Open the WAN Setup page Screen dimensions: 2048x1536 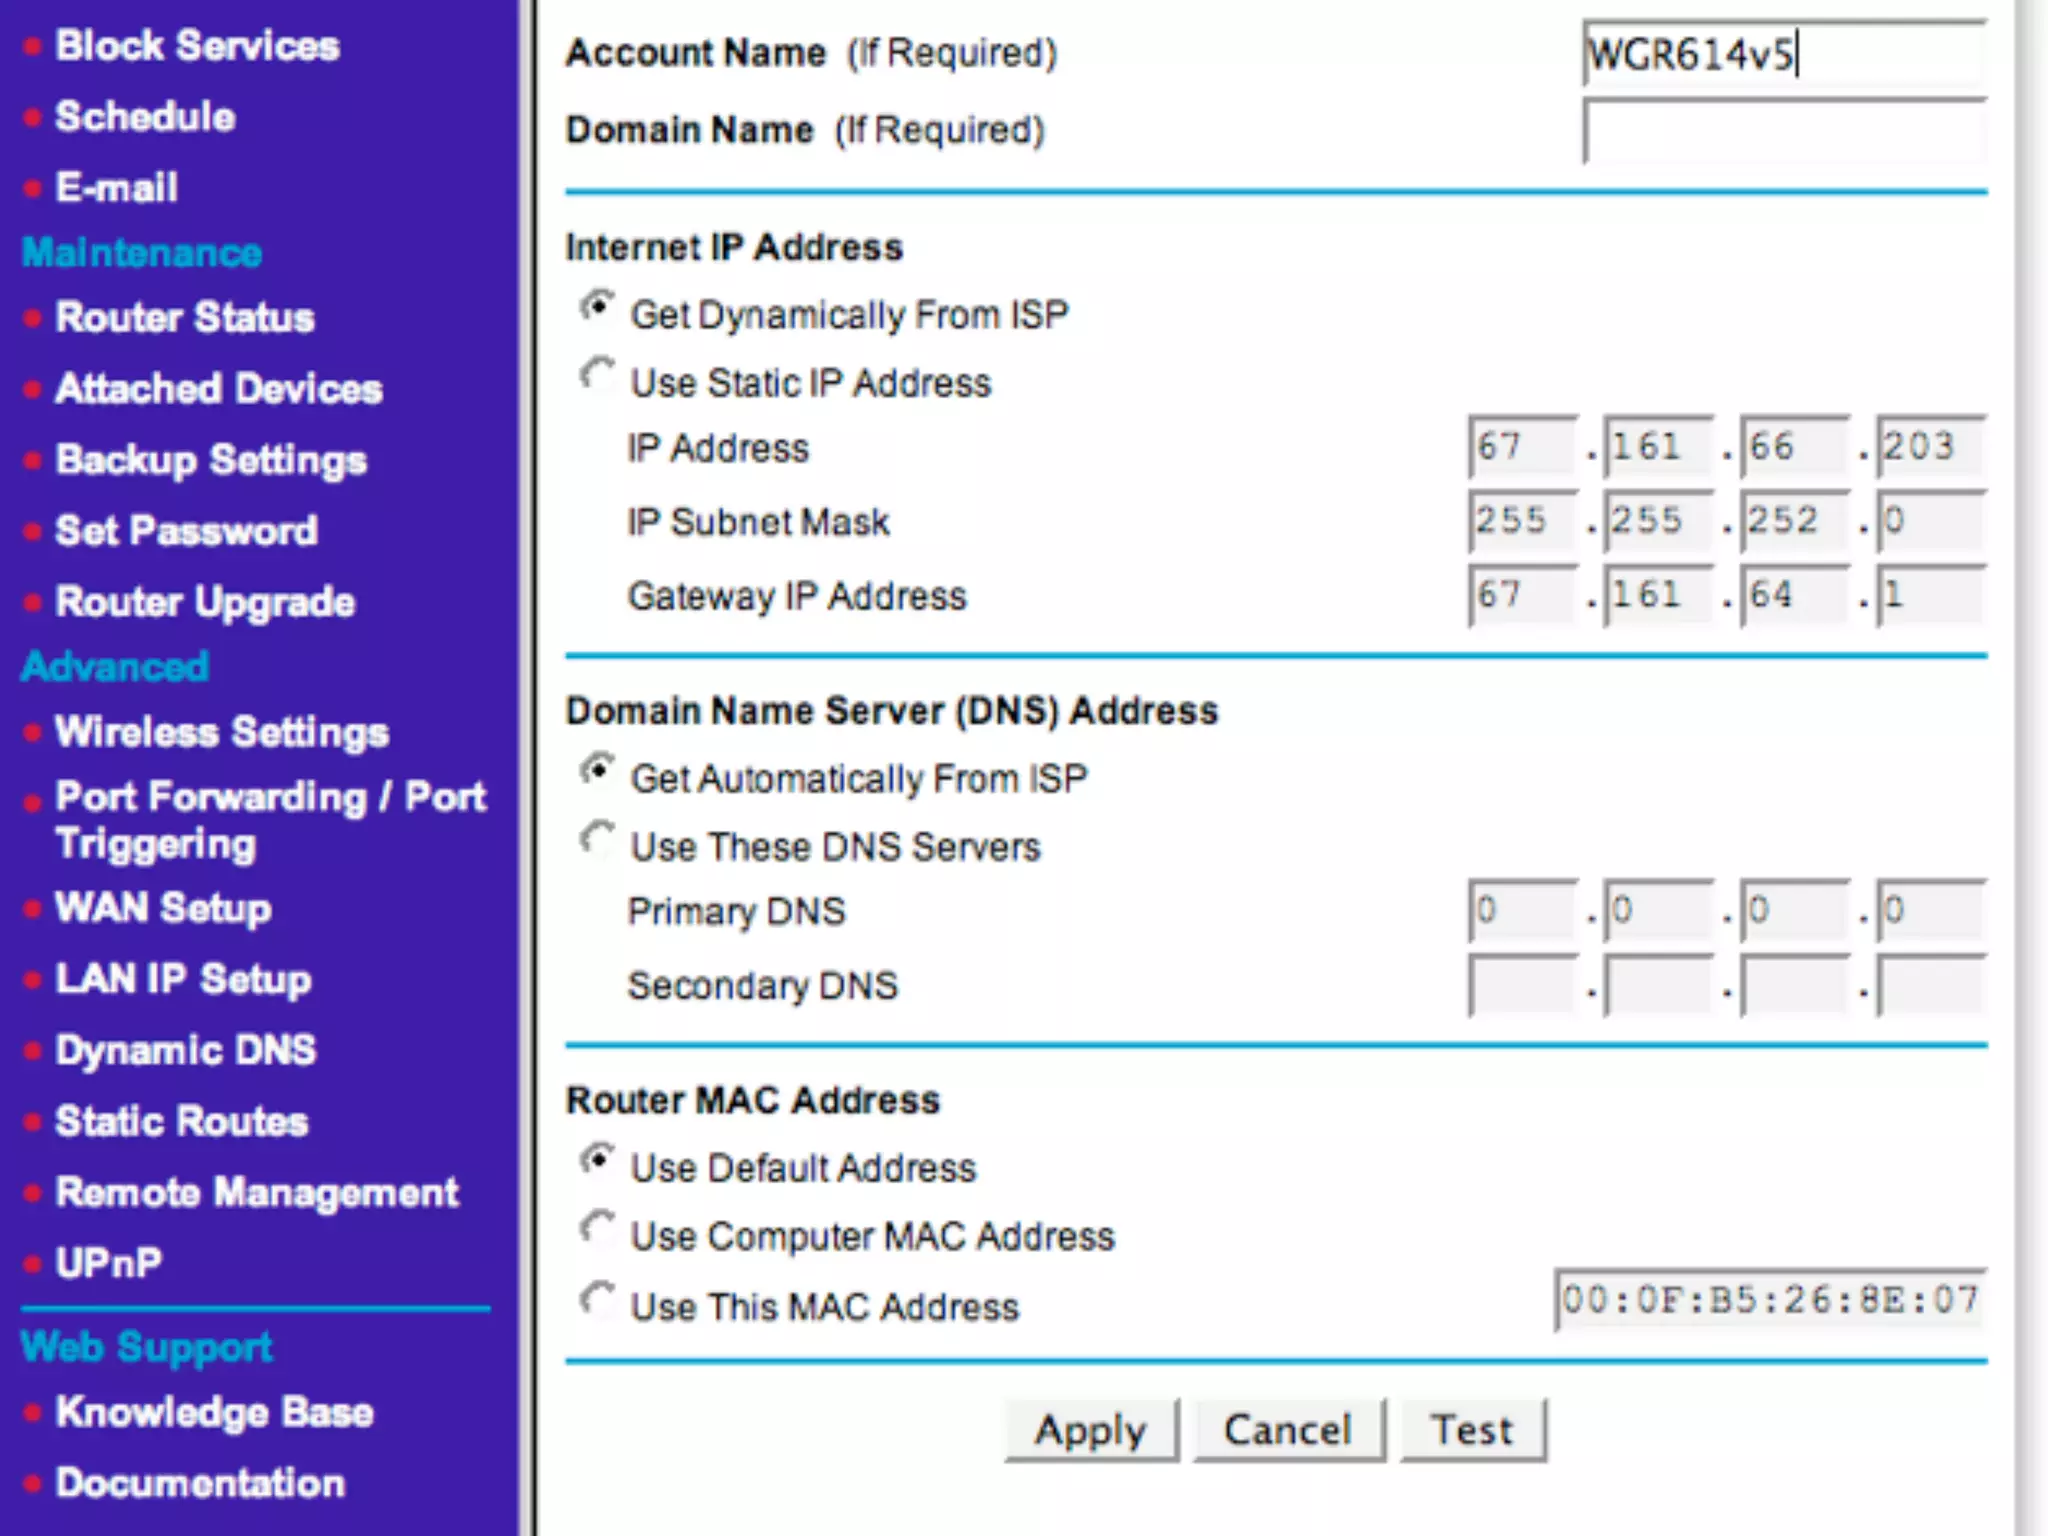click(163, 908)
